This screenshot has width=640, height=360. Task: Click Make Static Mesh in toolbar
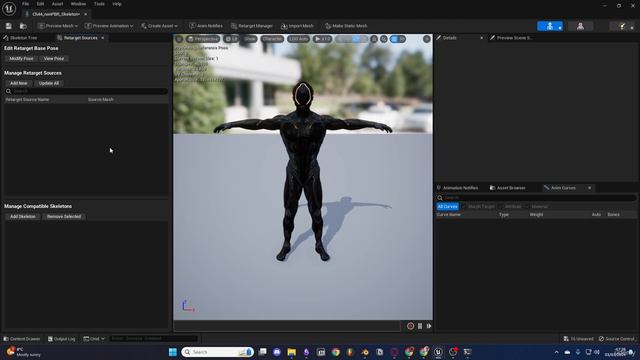point(346,26)
